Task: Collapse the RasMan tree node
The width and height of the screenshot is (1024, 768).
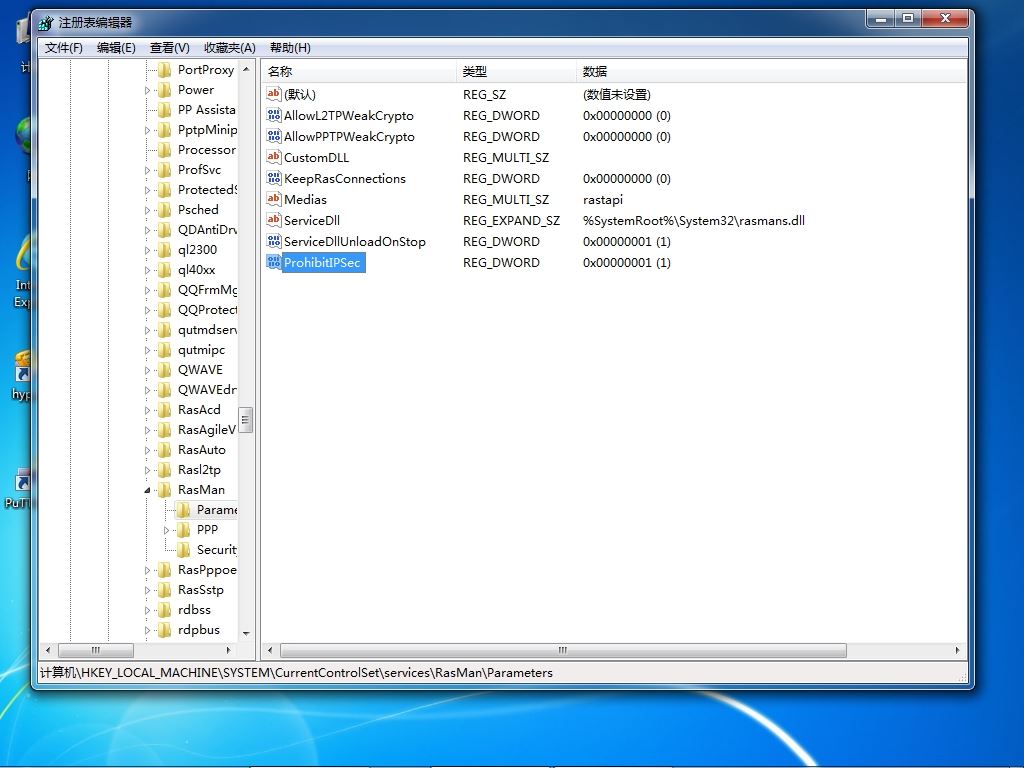Action: click(x=148, y=490)
